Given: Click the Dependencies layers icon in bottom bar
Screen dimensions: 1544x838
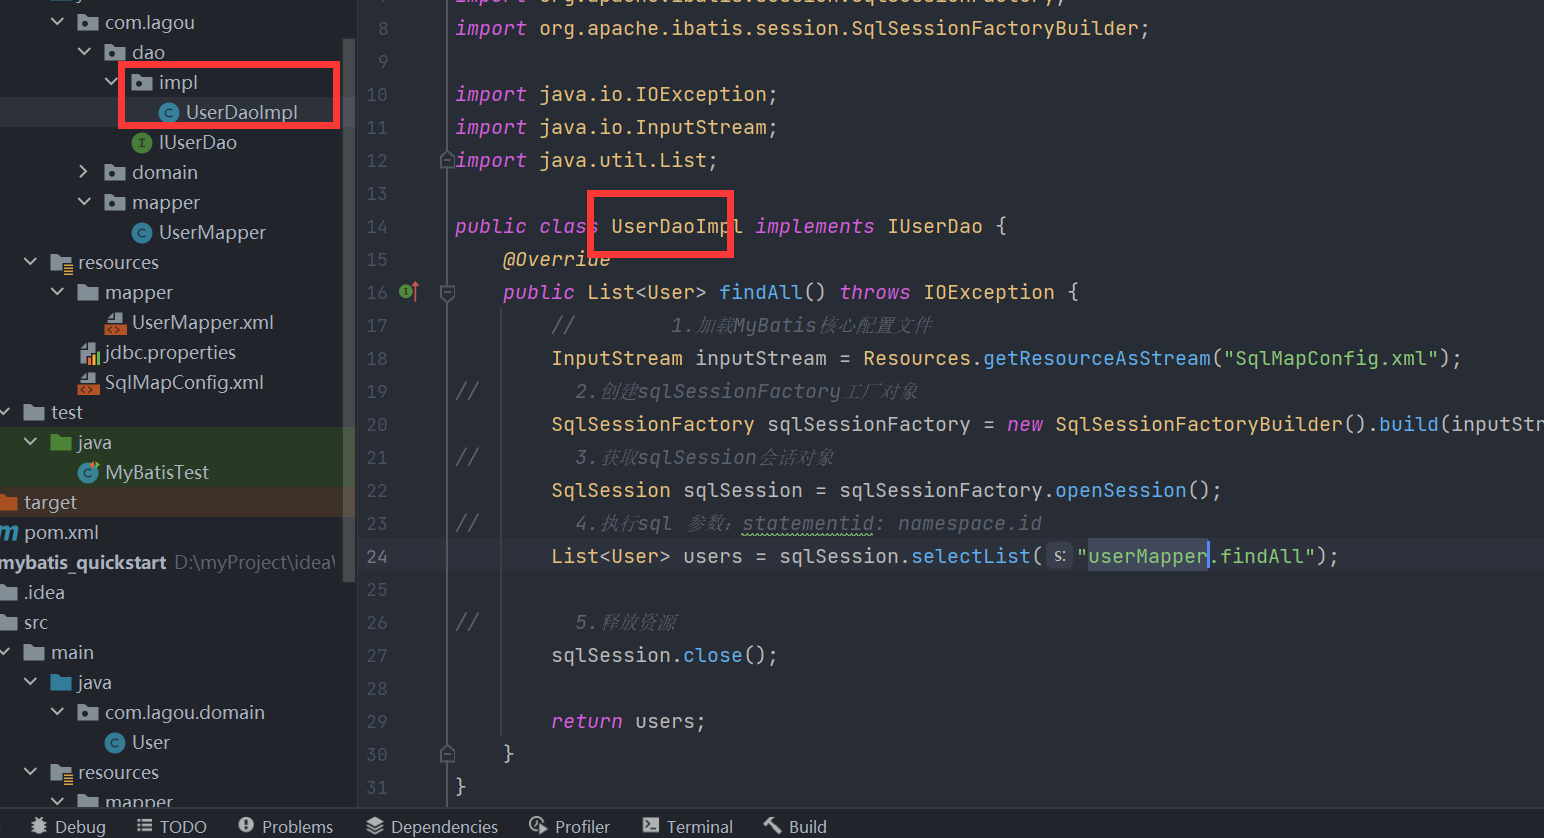Looking at the screenshot, I should click(375, 826).
